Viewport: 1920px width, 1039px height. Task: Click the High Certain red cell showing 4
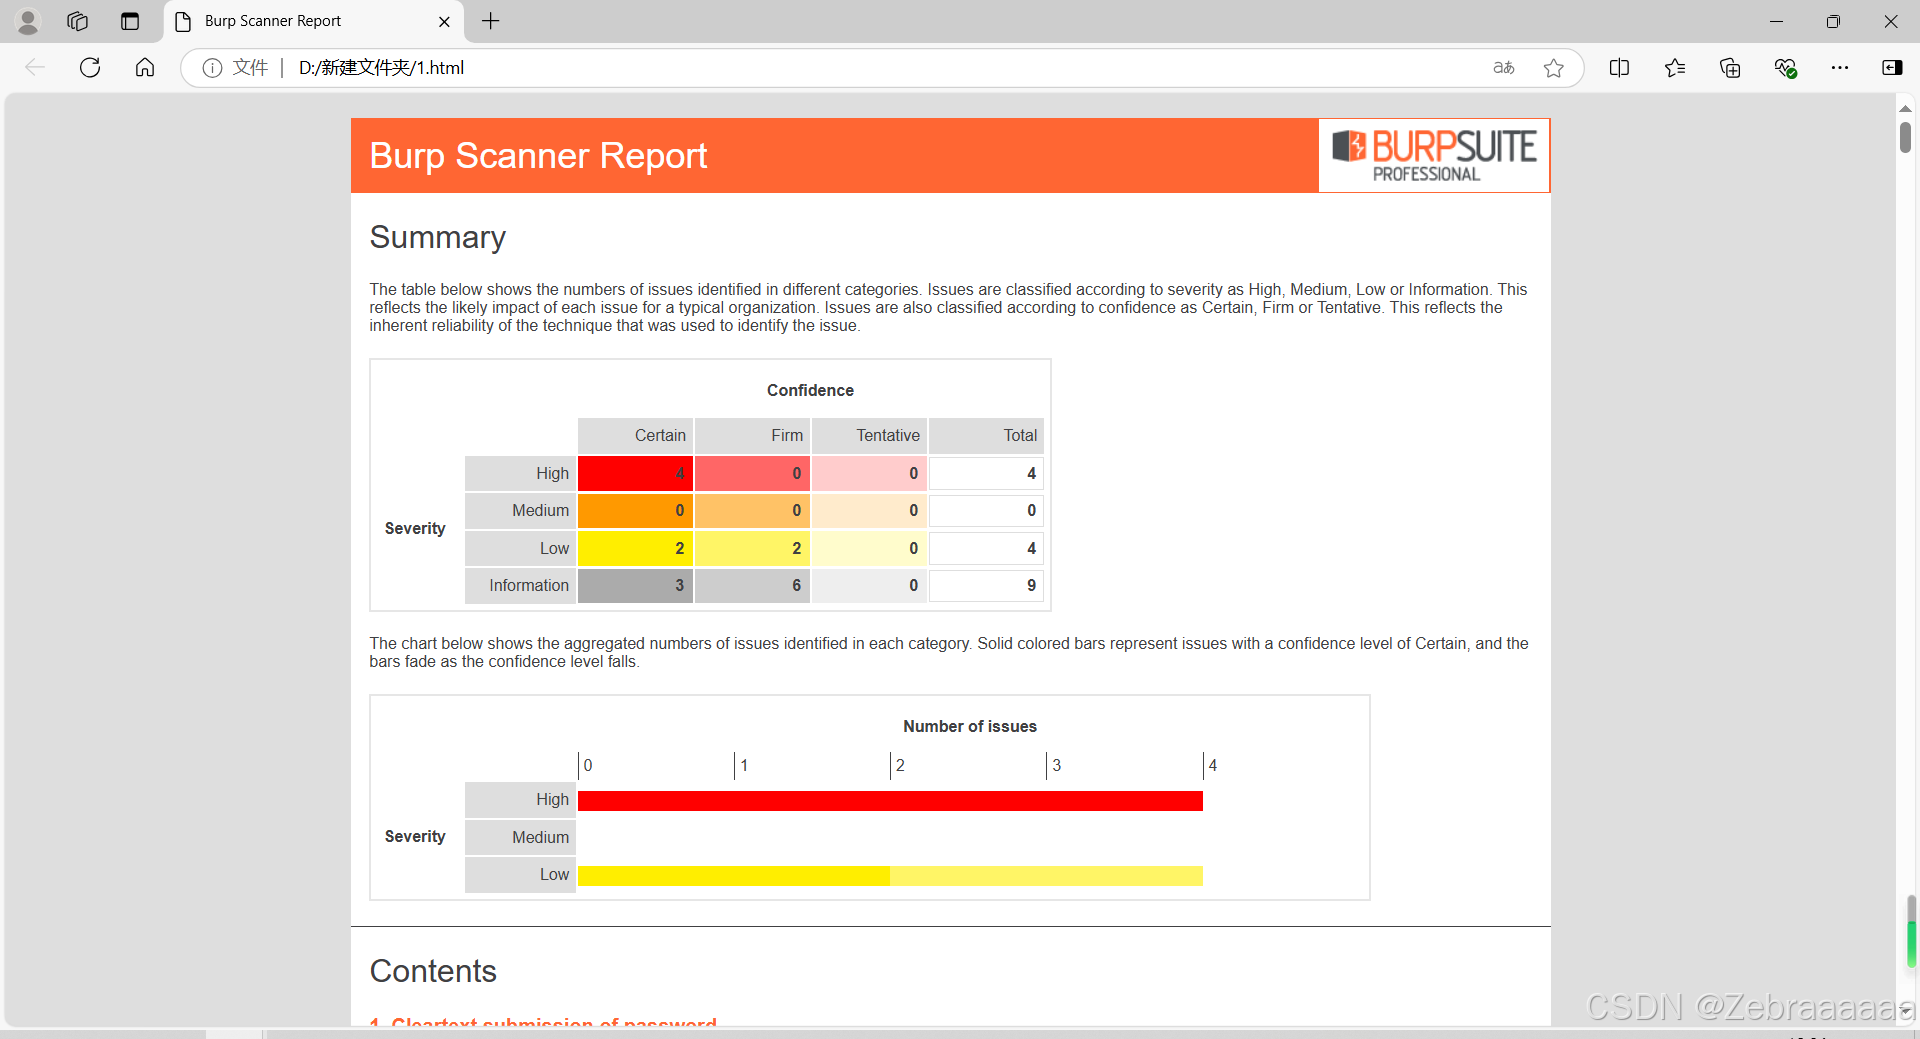pos(635,473)
